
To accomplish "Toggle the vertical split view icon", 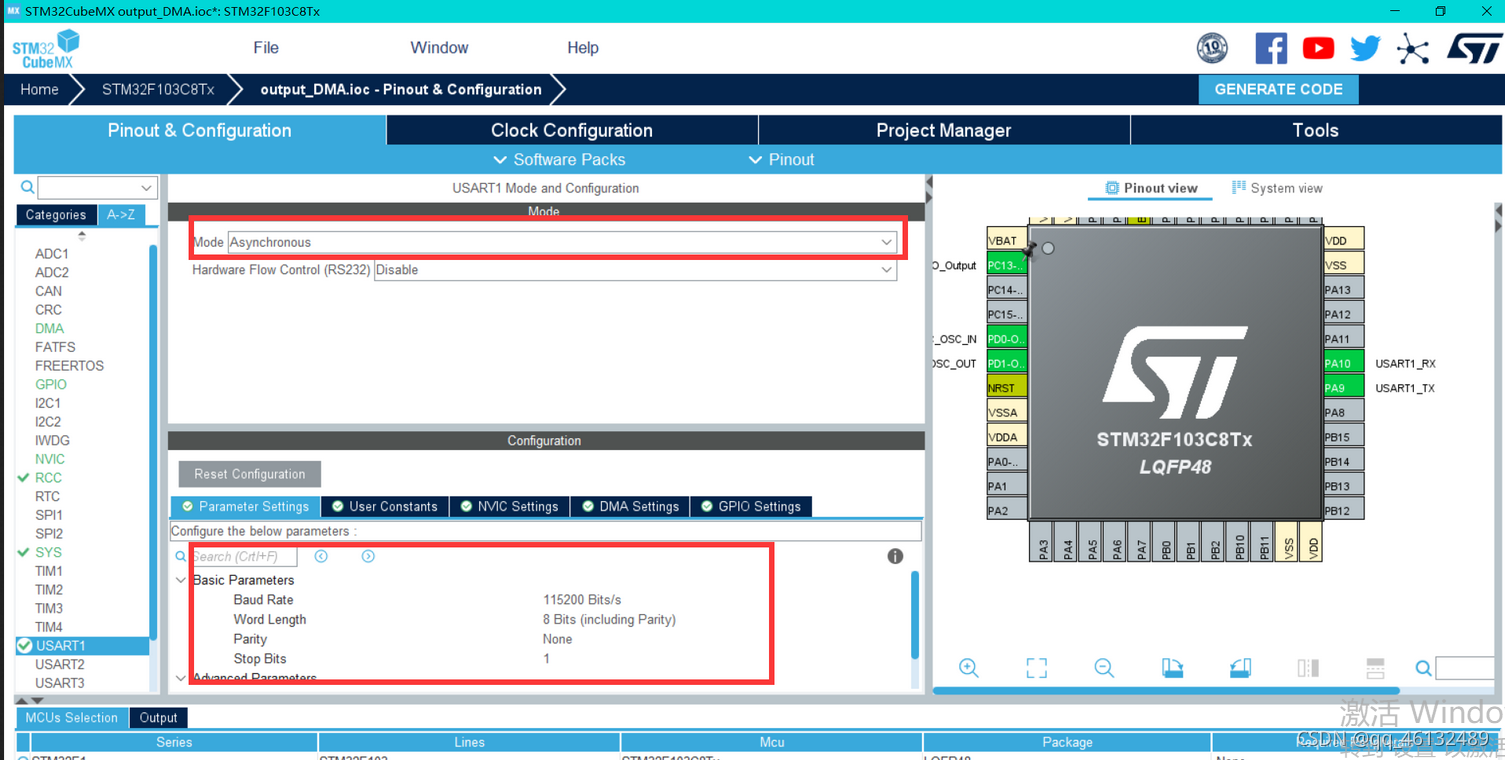I will [x=1308, y=668].
